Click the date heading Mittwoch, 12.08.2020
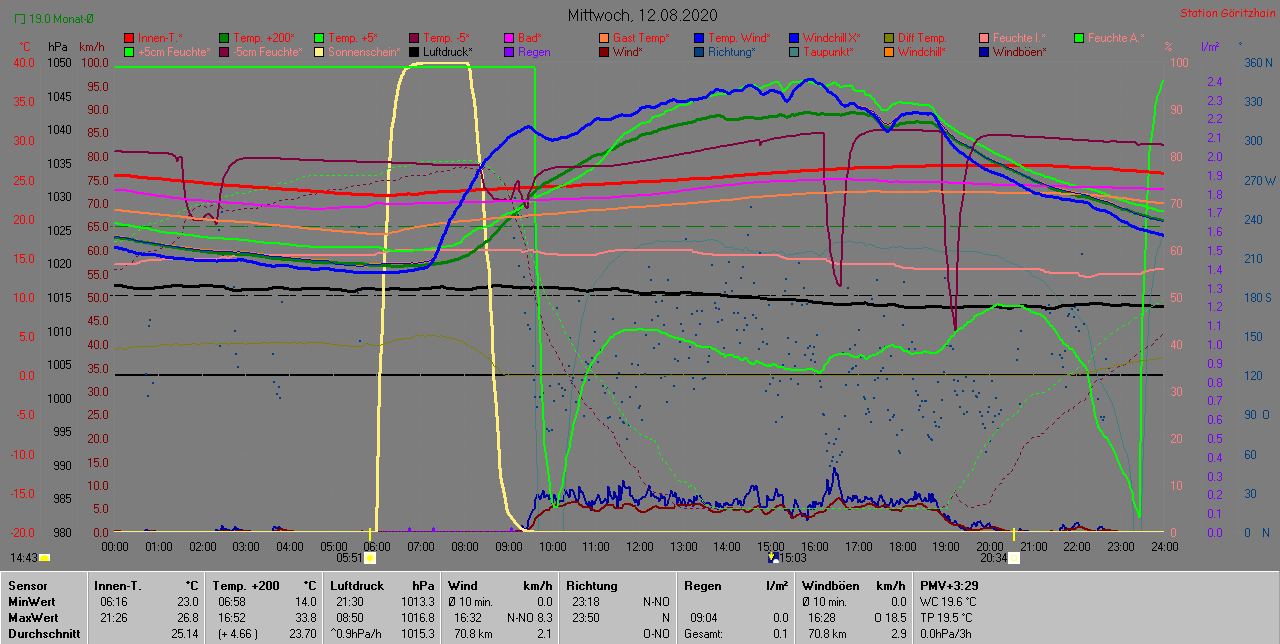The width and height of the screenshot is (1280, 644). (x=642, y=15)
